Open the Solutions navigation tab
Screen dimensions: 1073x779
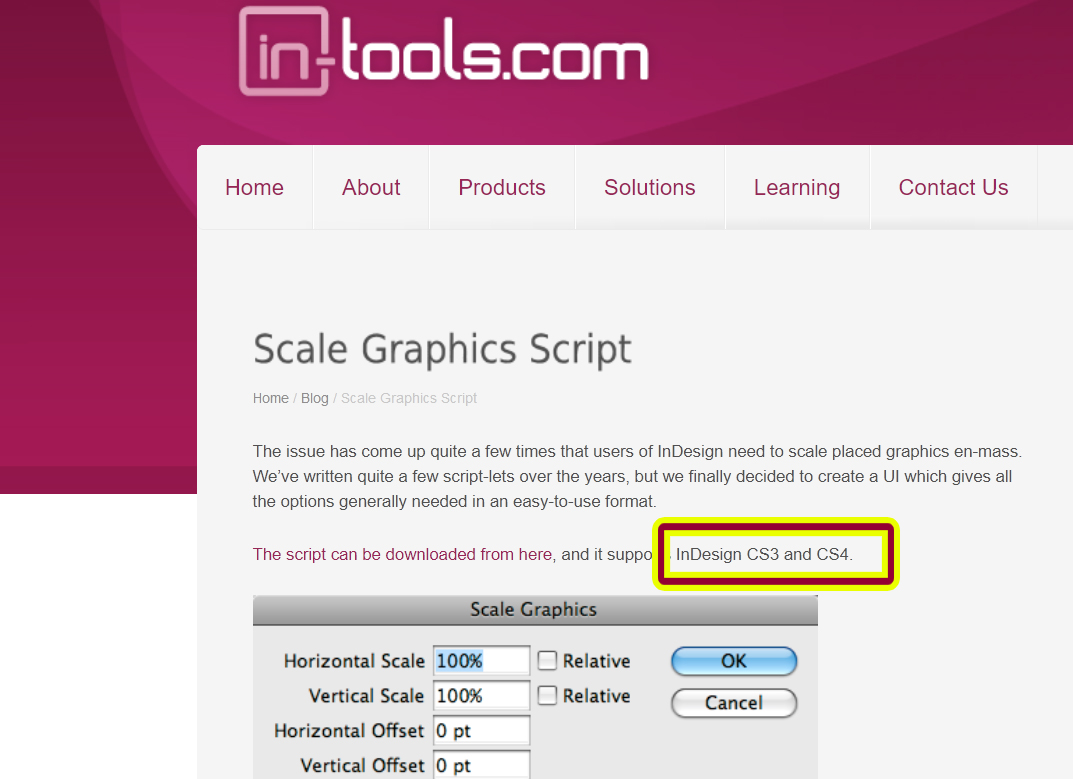coord(649,188)
